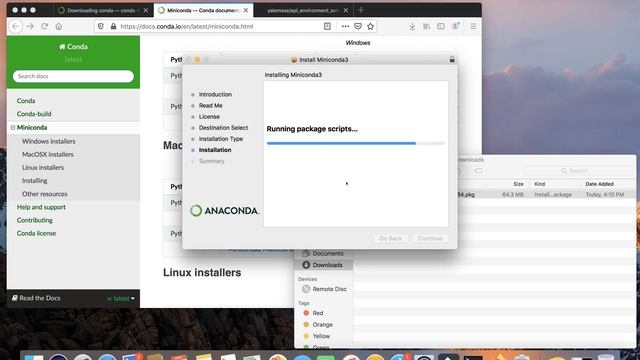Sort Finder list by Date Added
640x360 pixels.
pos(599,184)
